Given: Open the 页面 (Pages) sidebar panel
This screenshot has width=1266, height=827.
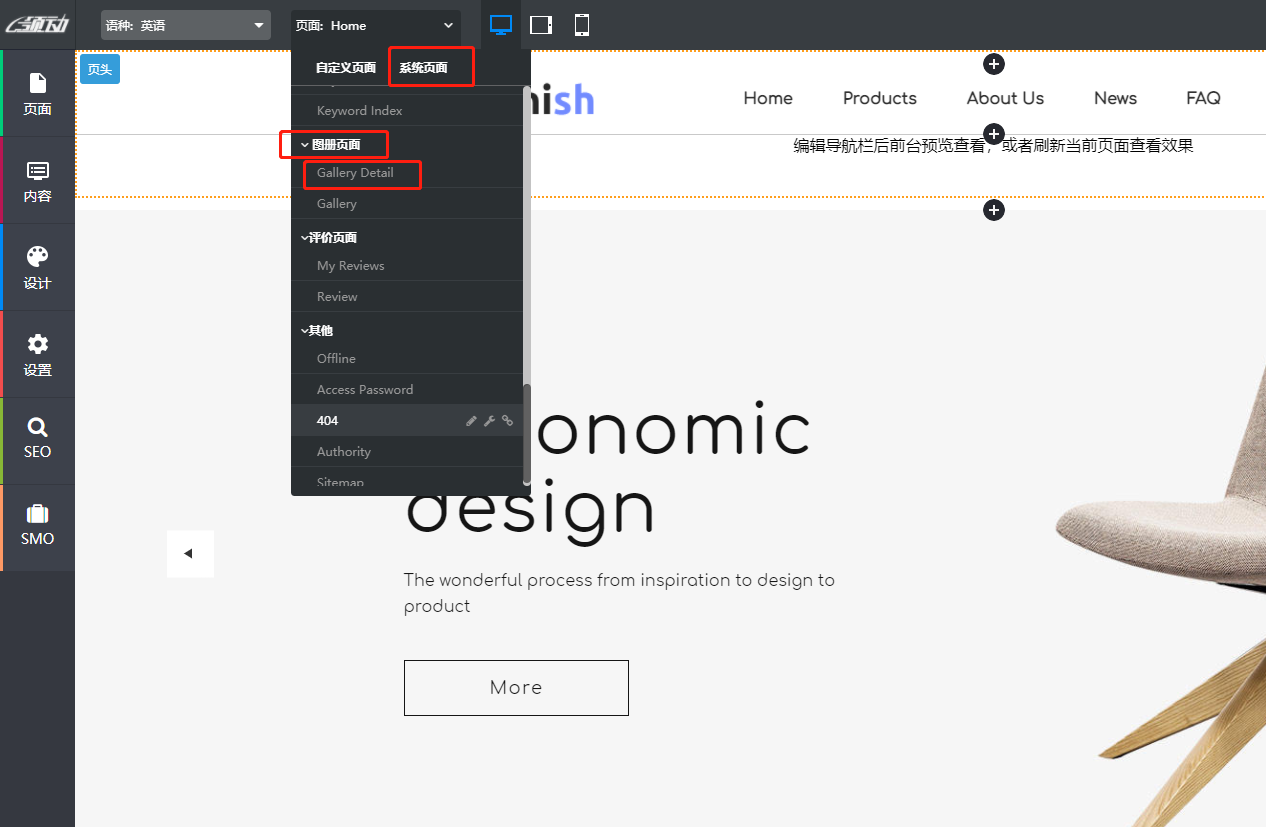Looking at the screenshot, I should [x=37, y=93].
